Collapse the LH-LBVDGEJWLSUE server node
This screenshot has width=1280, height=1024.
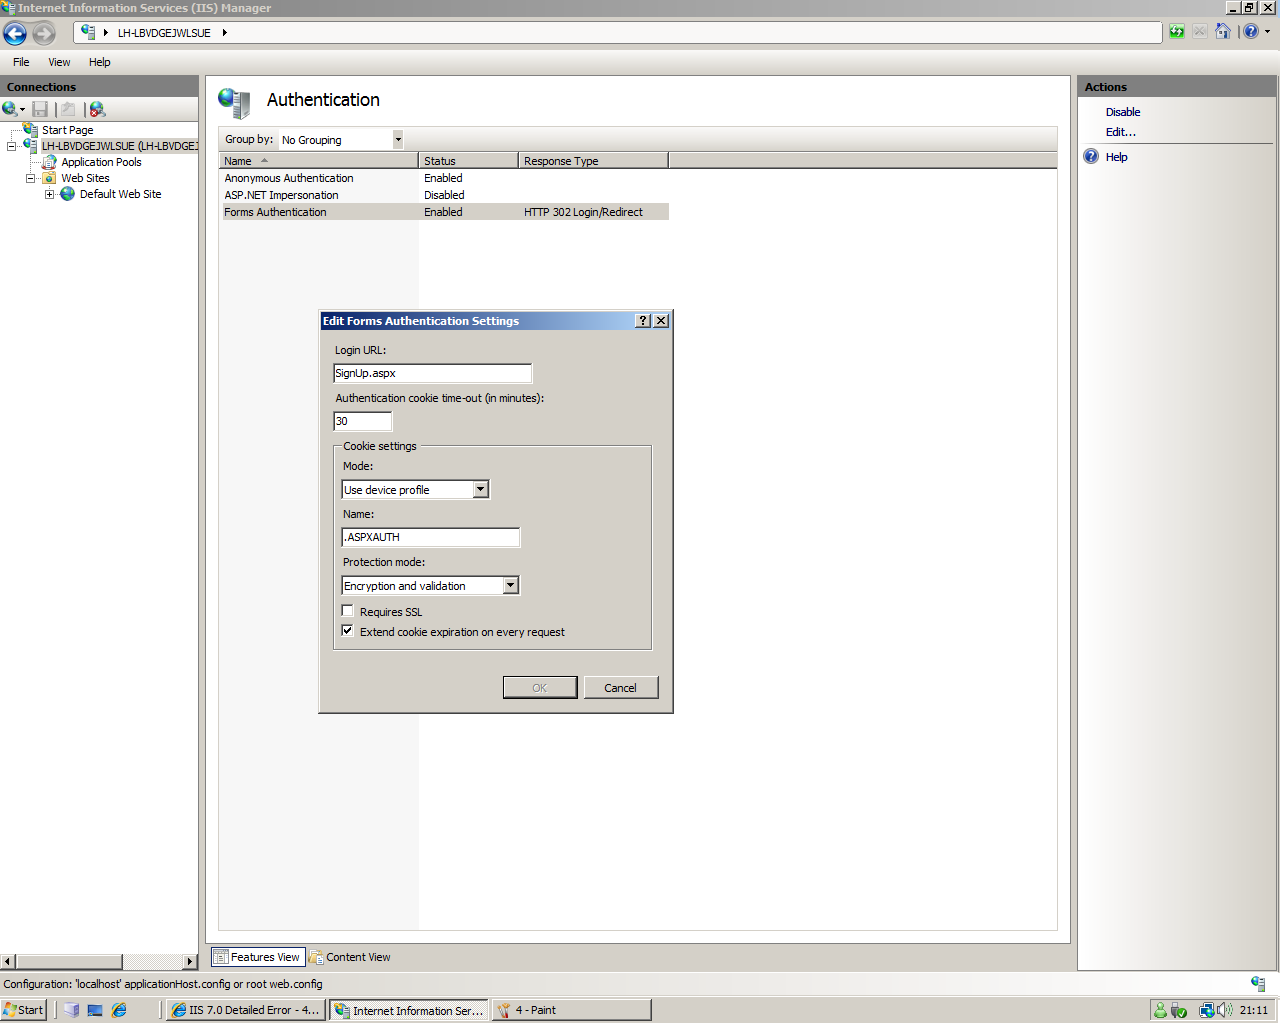pos(12,146)
